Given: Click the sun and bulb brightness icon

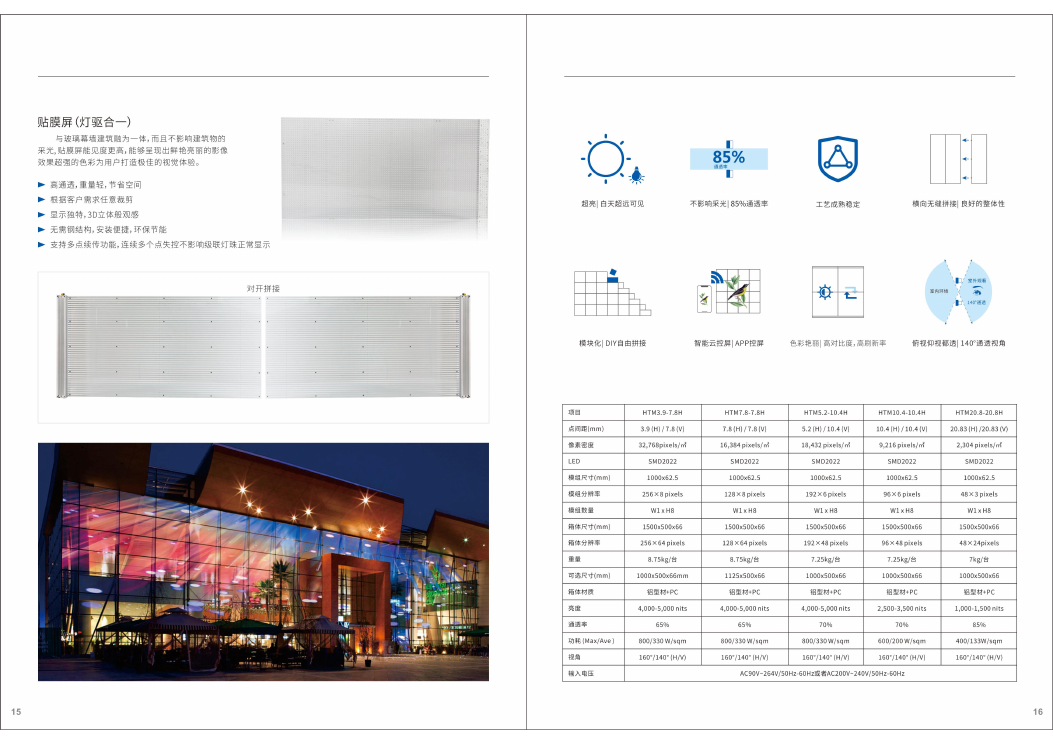Looking at the screenshot, I should coord(612,159).
